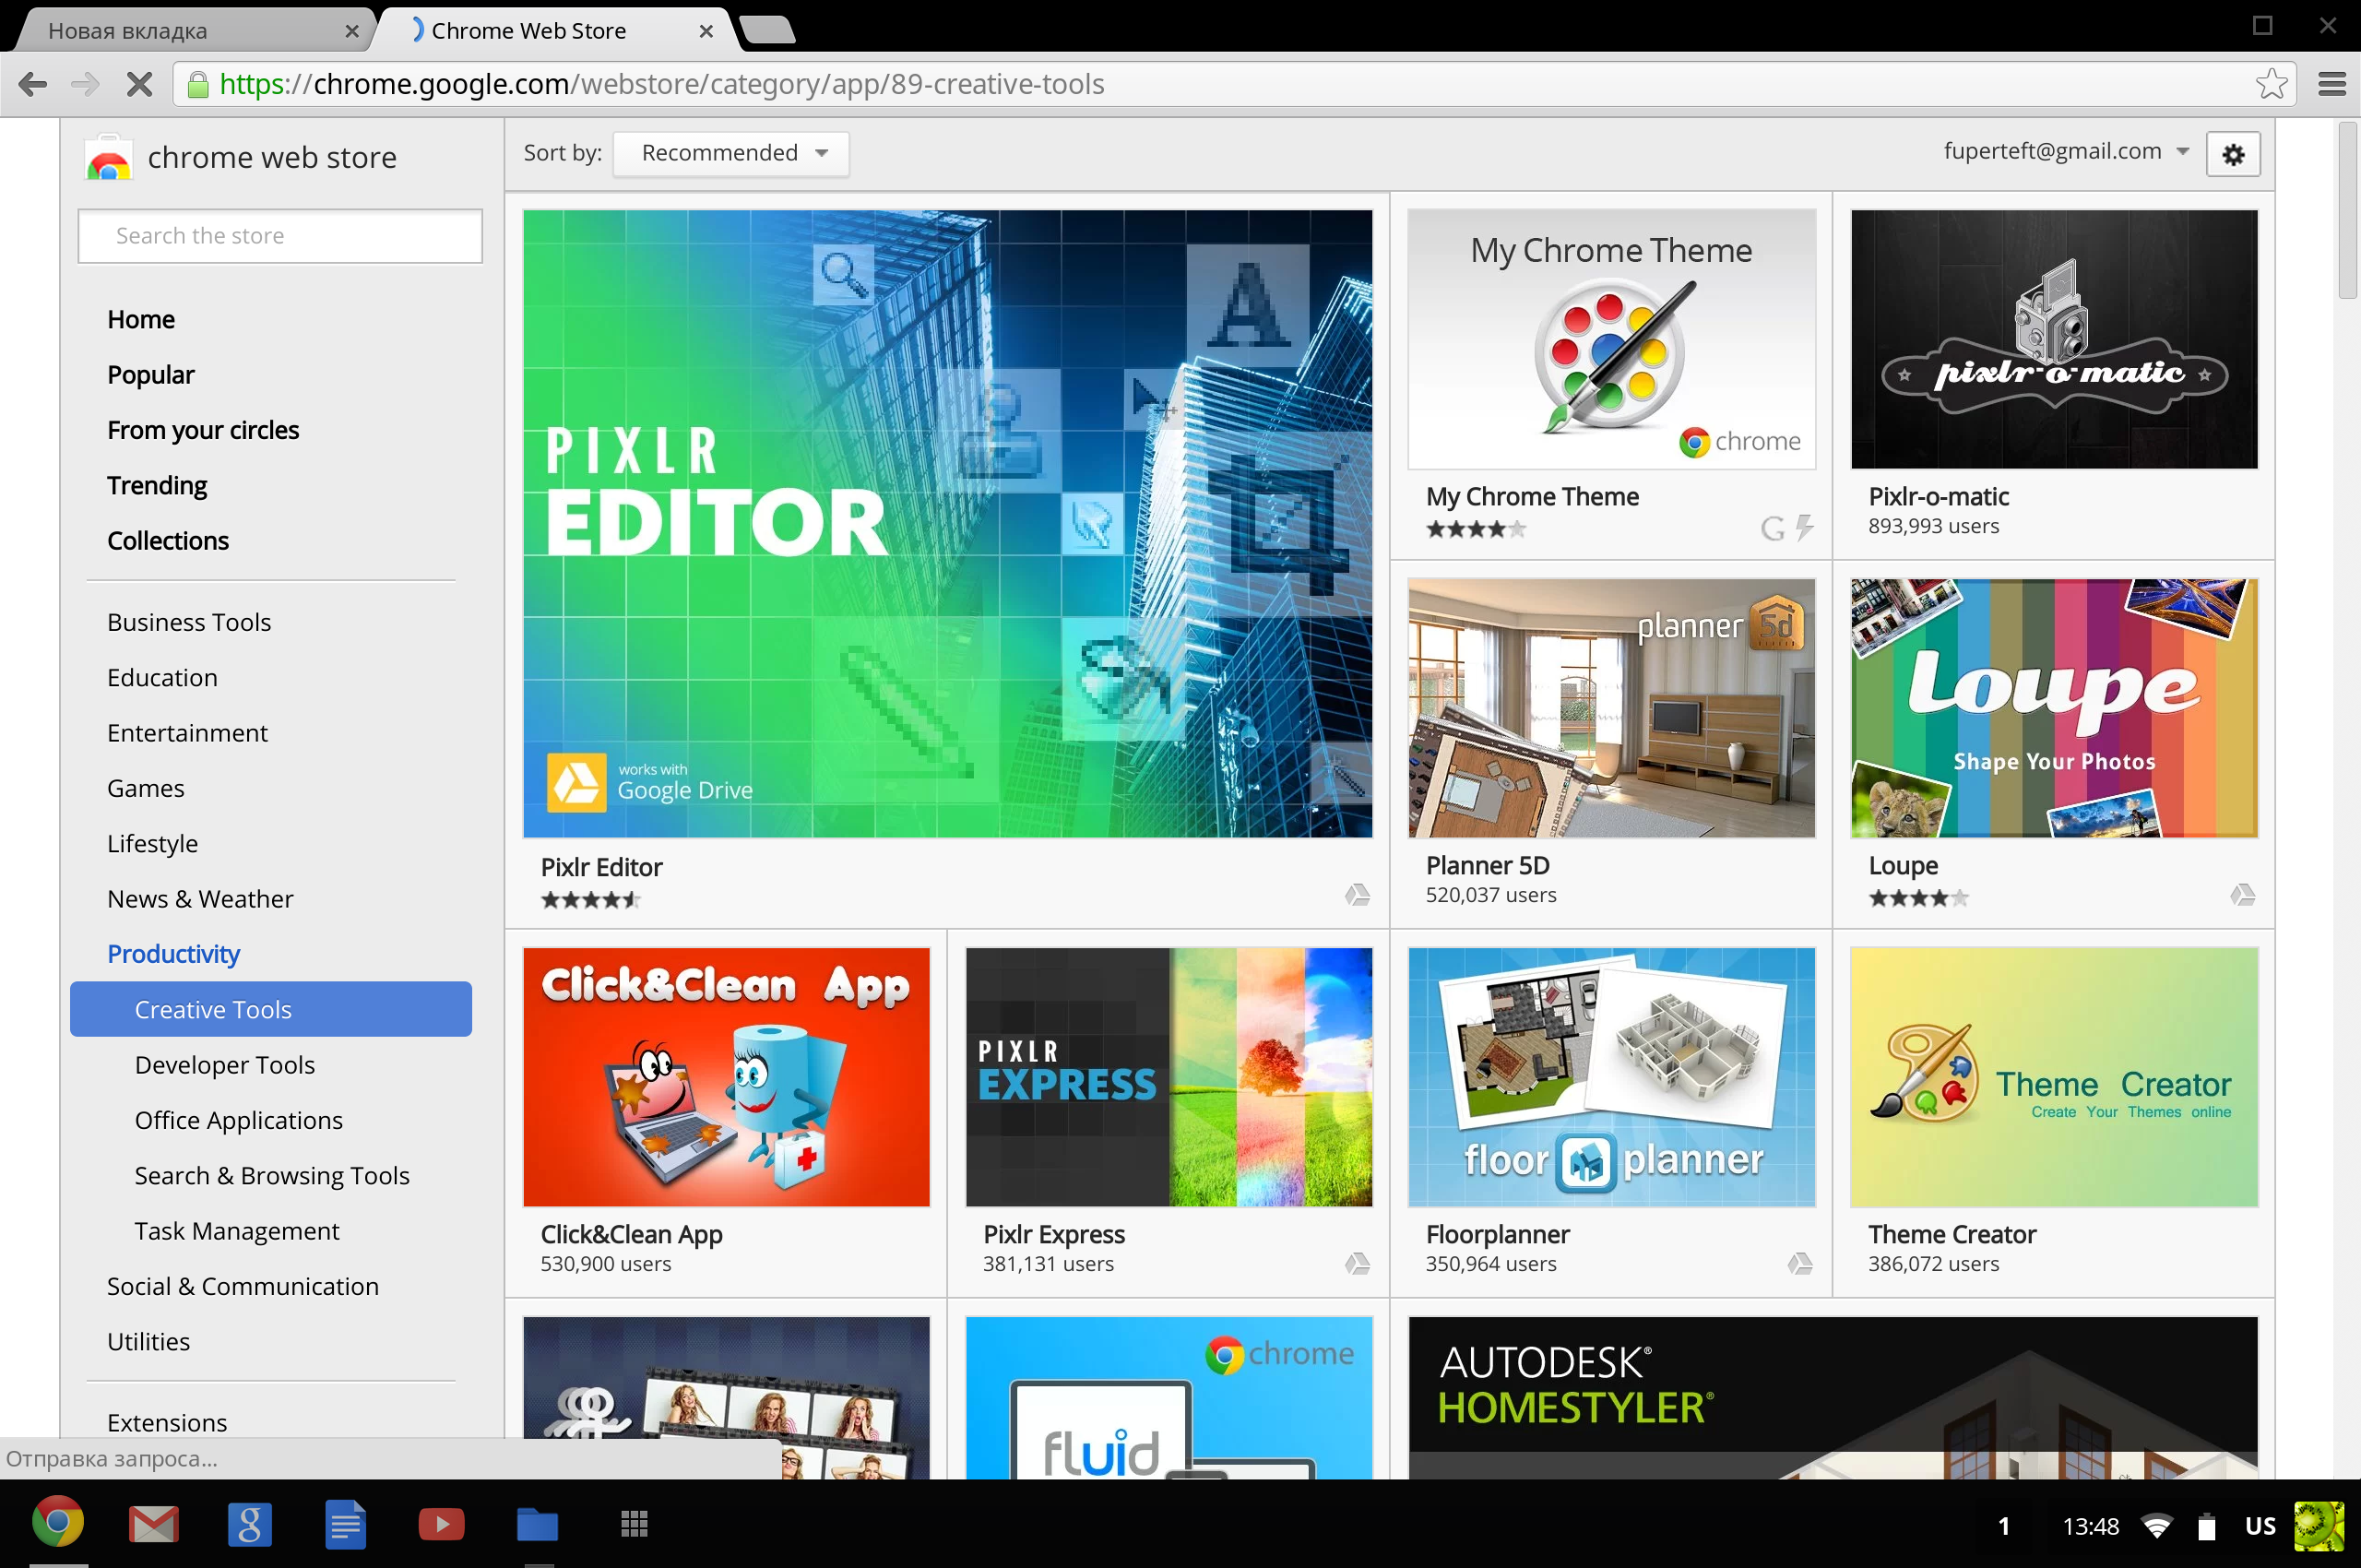Image resolution: width=2361 pixels, height=1568 pixels.
Task: Go back with the back arrow
Action: click(33, 84)
